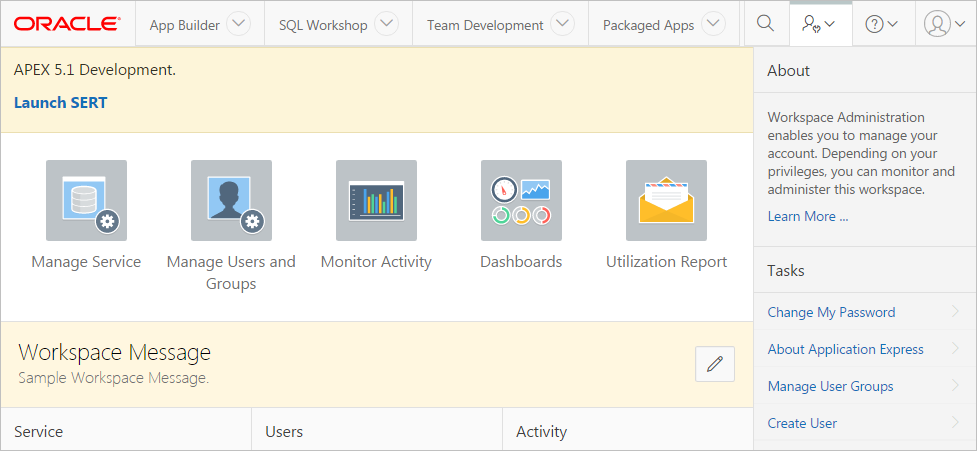
Task: Select Manage User Groups task
Action: click(x=830, y=386)
